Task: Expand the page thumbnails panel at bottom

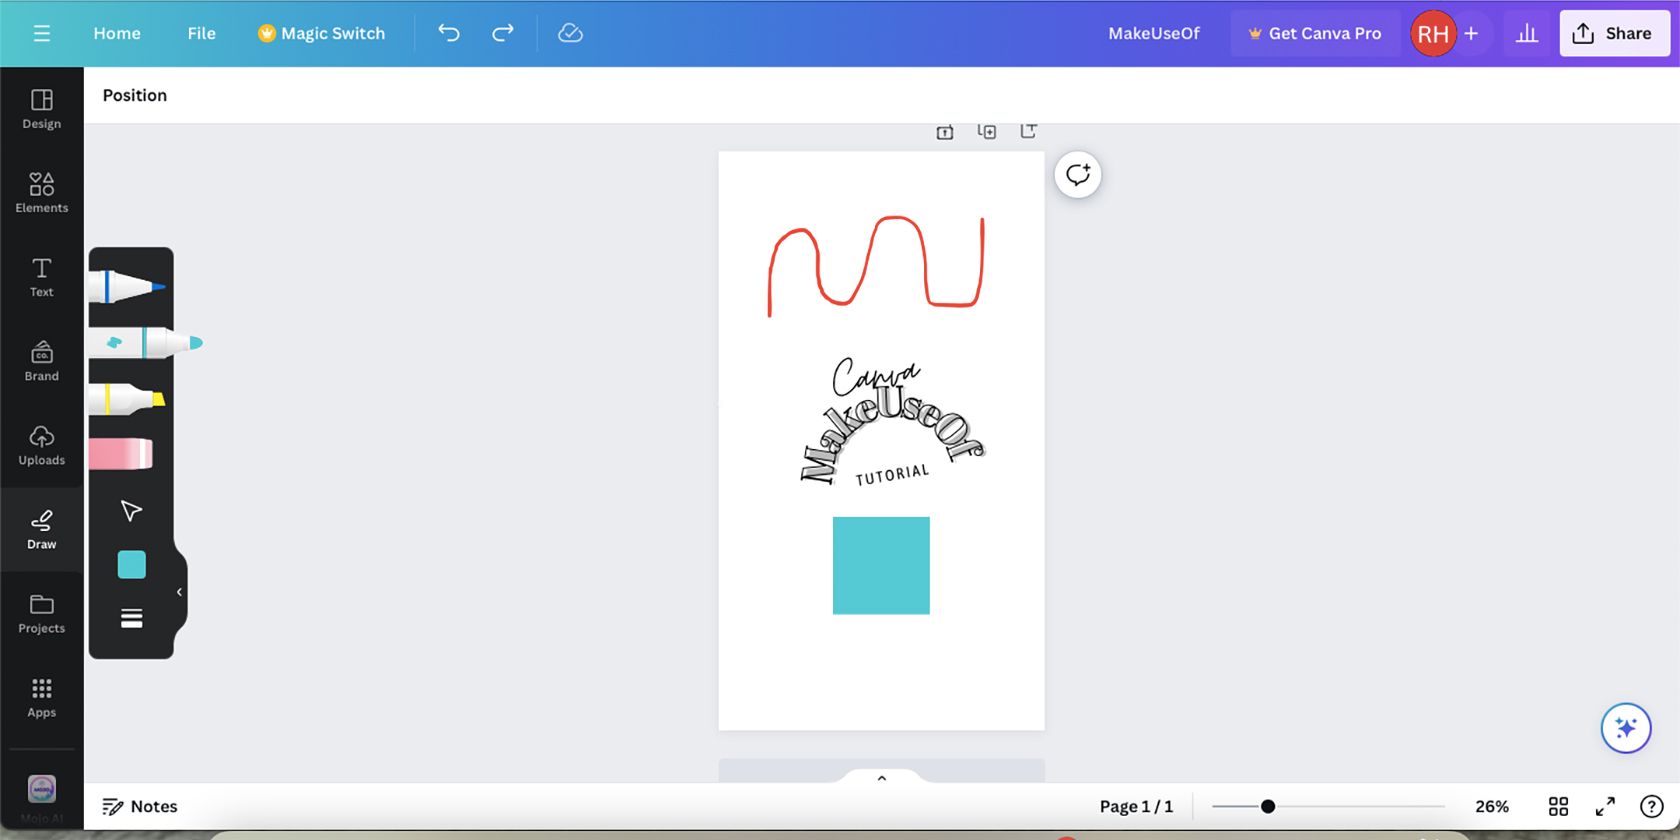Action: tap(881, 777)
